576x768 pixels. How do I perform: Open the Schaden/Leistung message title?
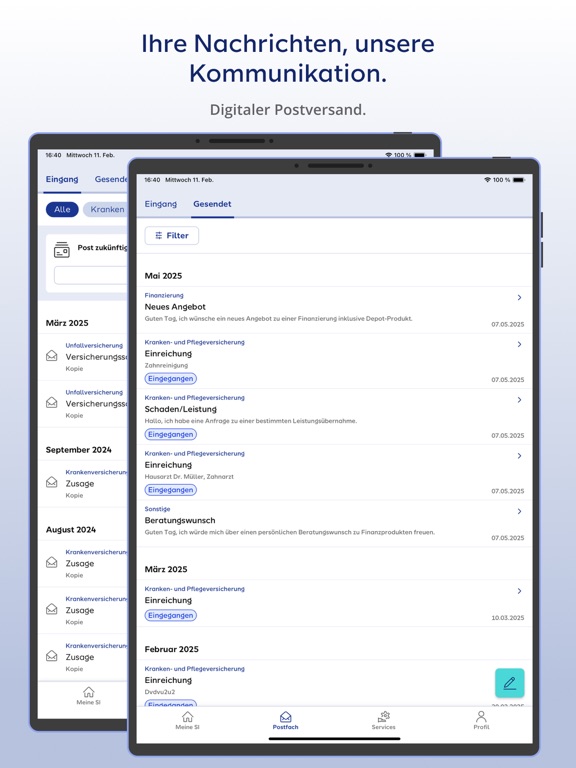(180, 409)
